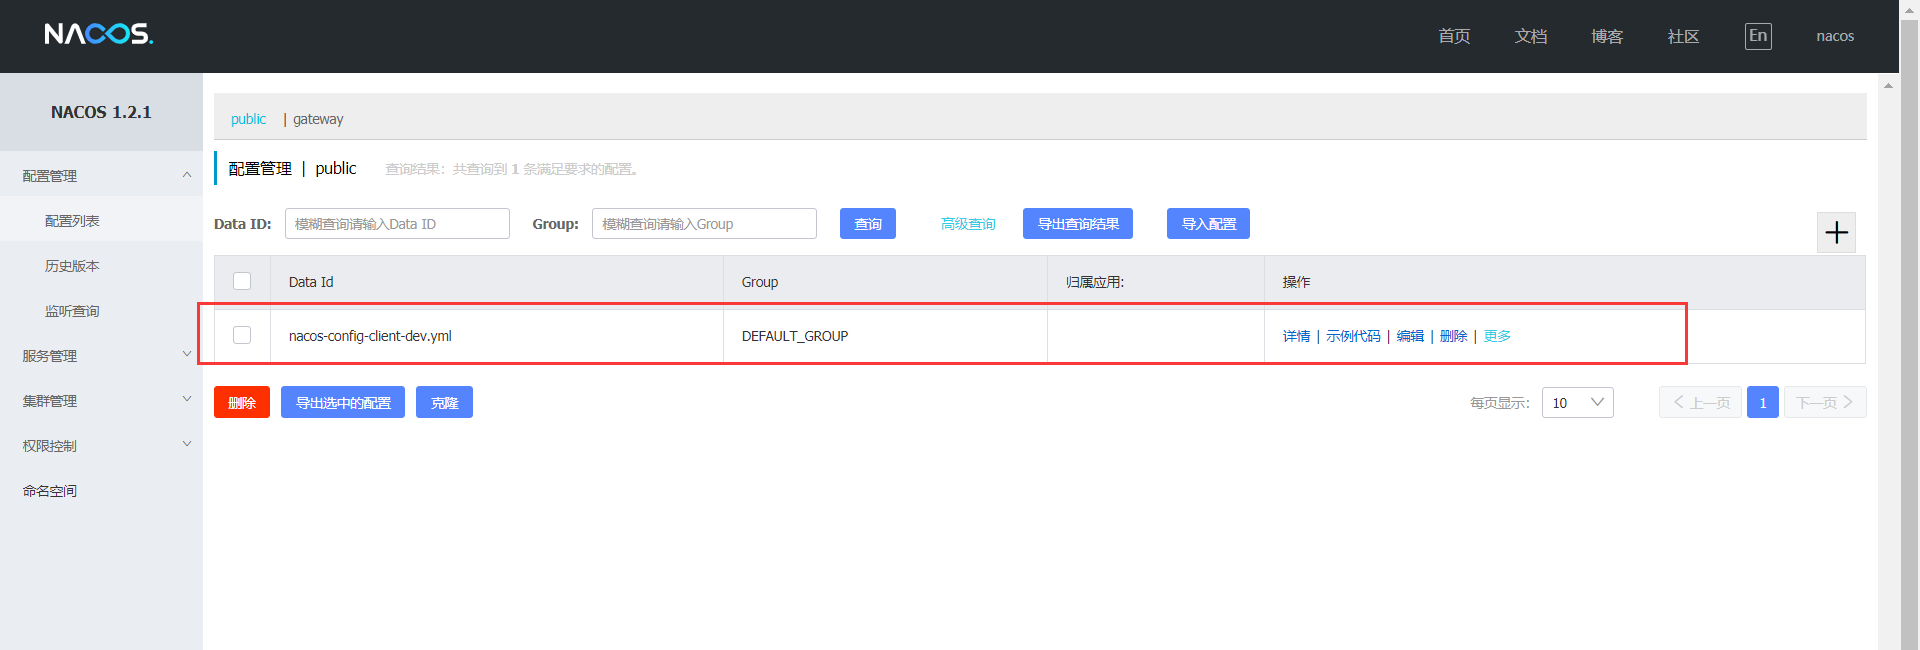The width and height of the screenshot is (1920, 650).
Task: Click the blue 查询 button
Action: click(x=868, y=223)
